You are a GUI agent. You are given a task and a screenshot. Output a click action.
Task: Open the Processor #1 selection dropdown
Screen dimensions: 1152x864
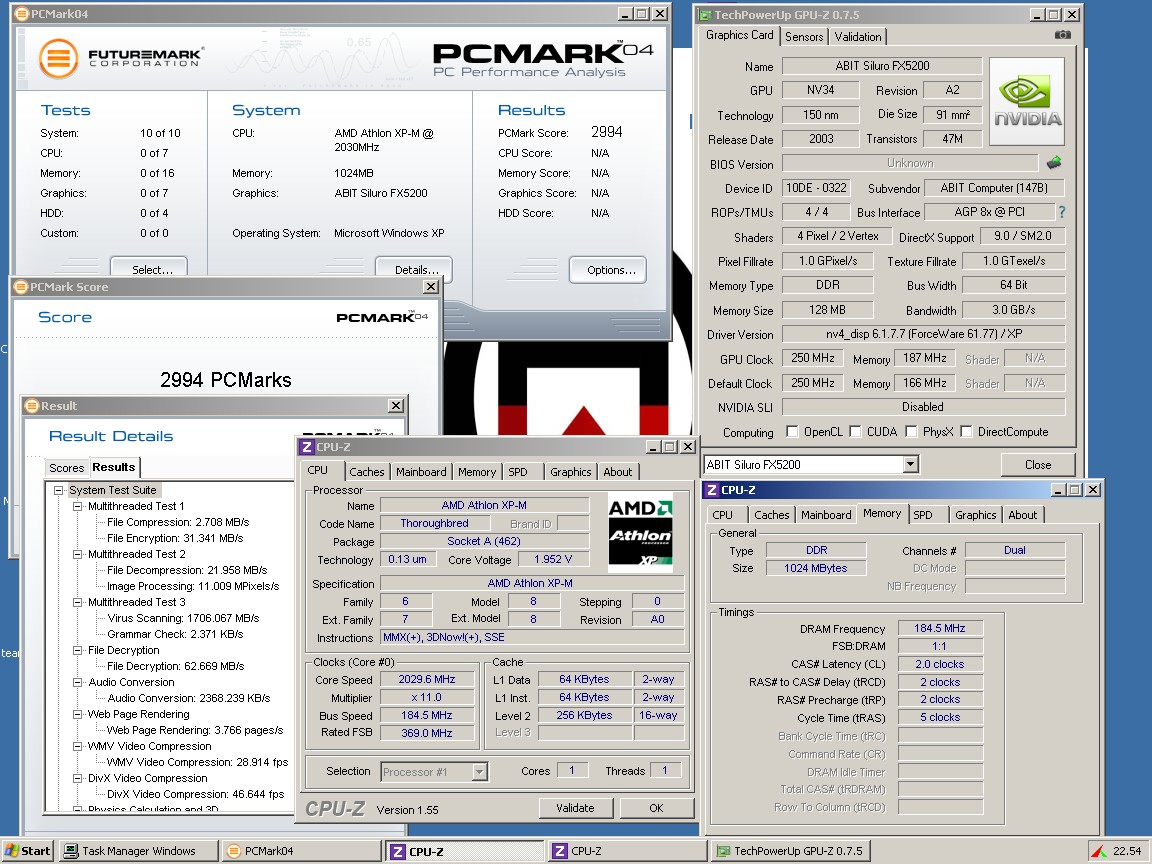(x=479, y=771)
